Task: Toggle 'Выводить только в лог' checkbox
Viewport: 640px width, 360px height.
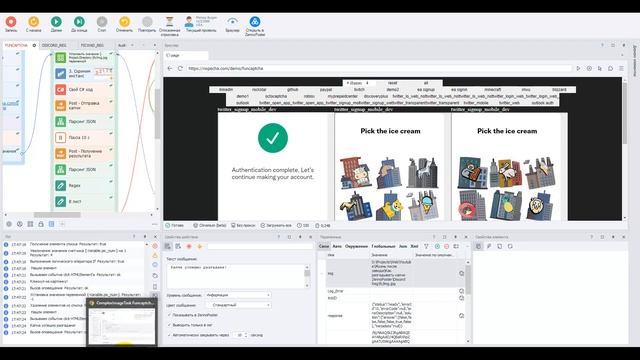Action: point(169,325)
